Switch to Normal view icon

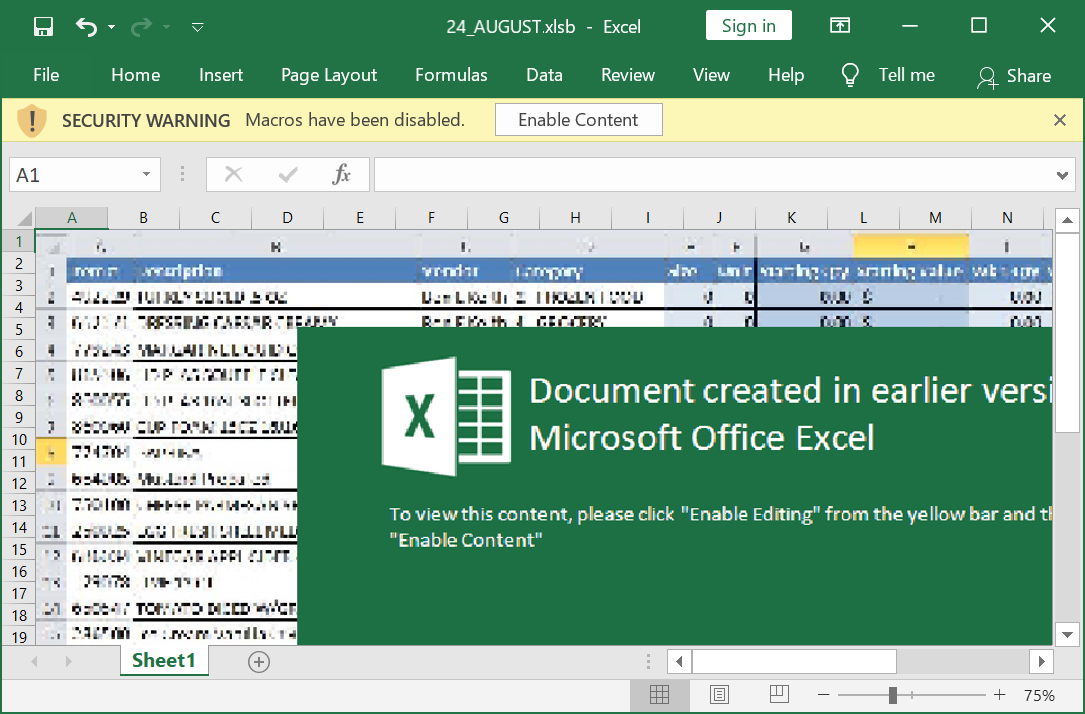[659, 695]
